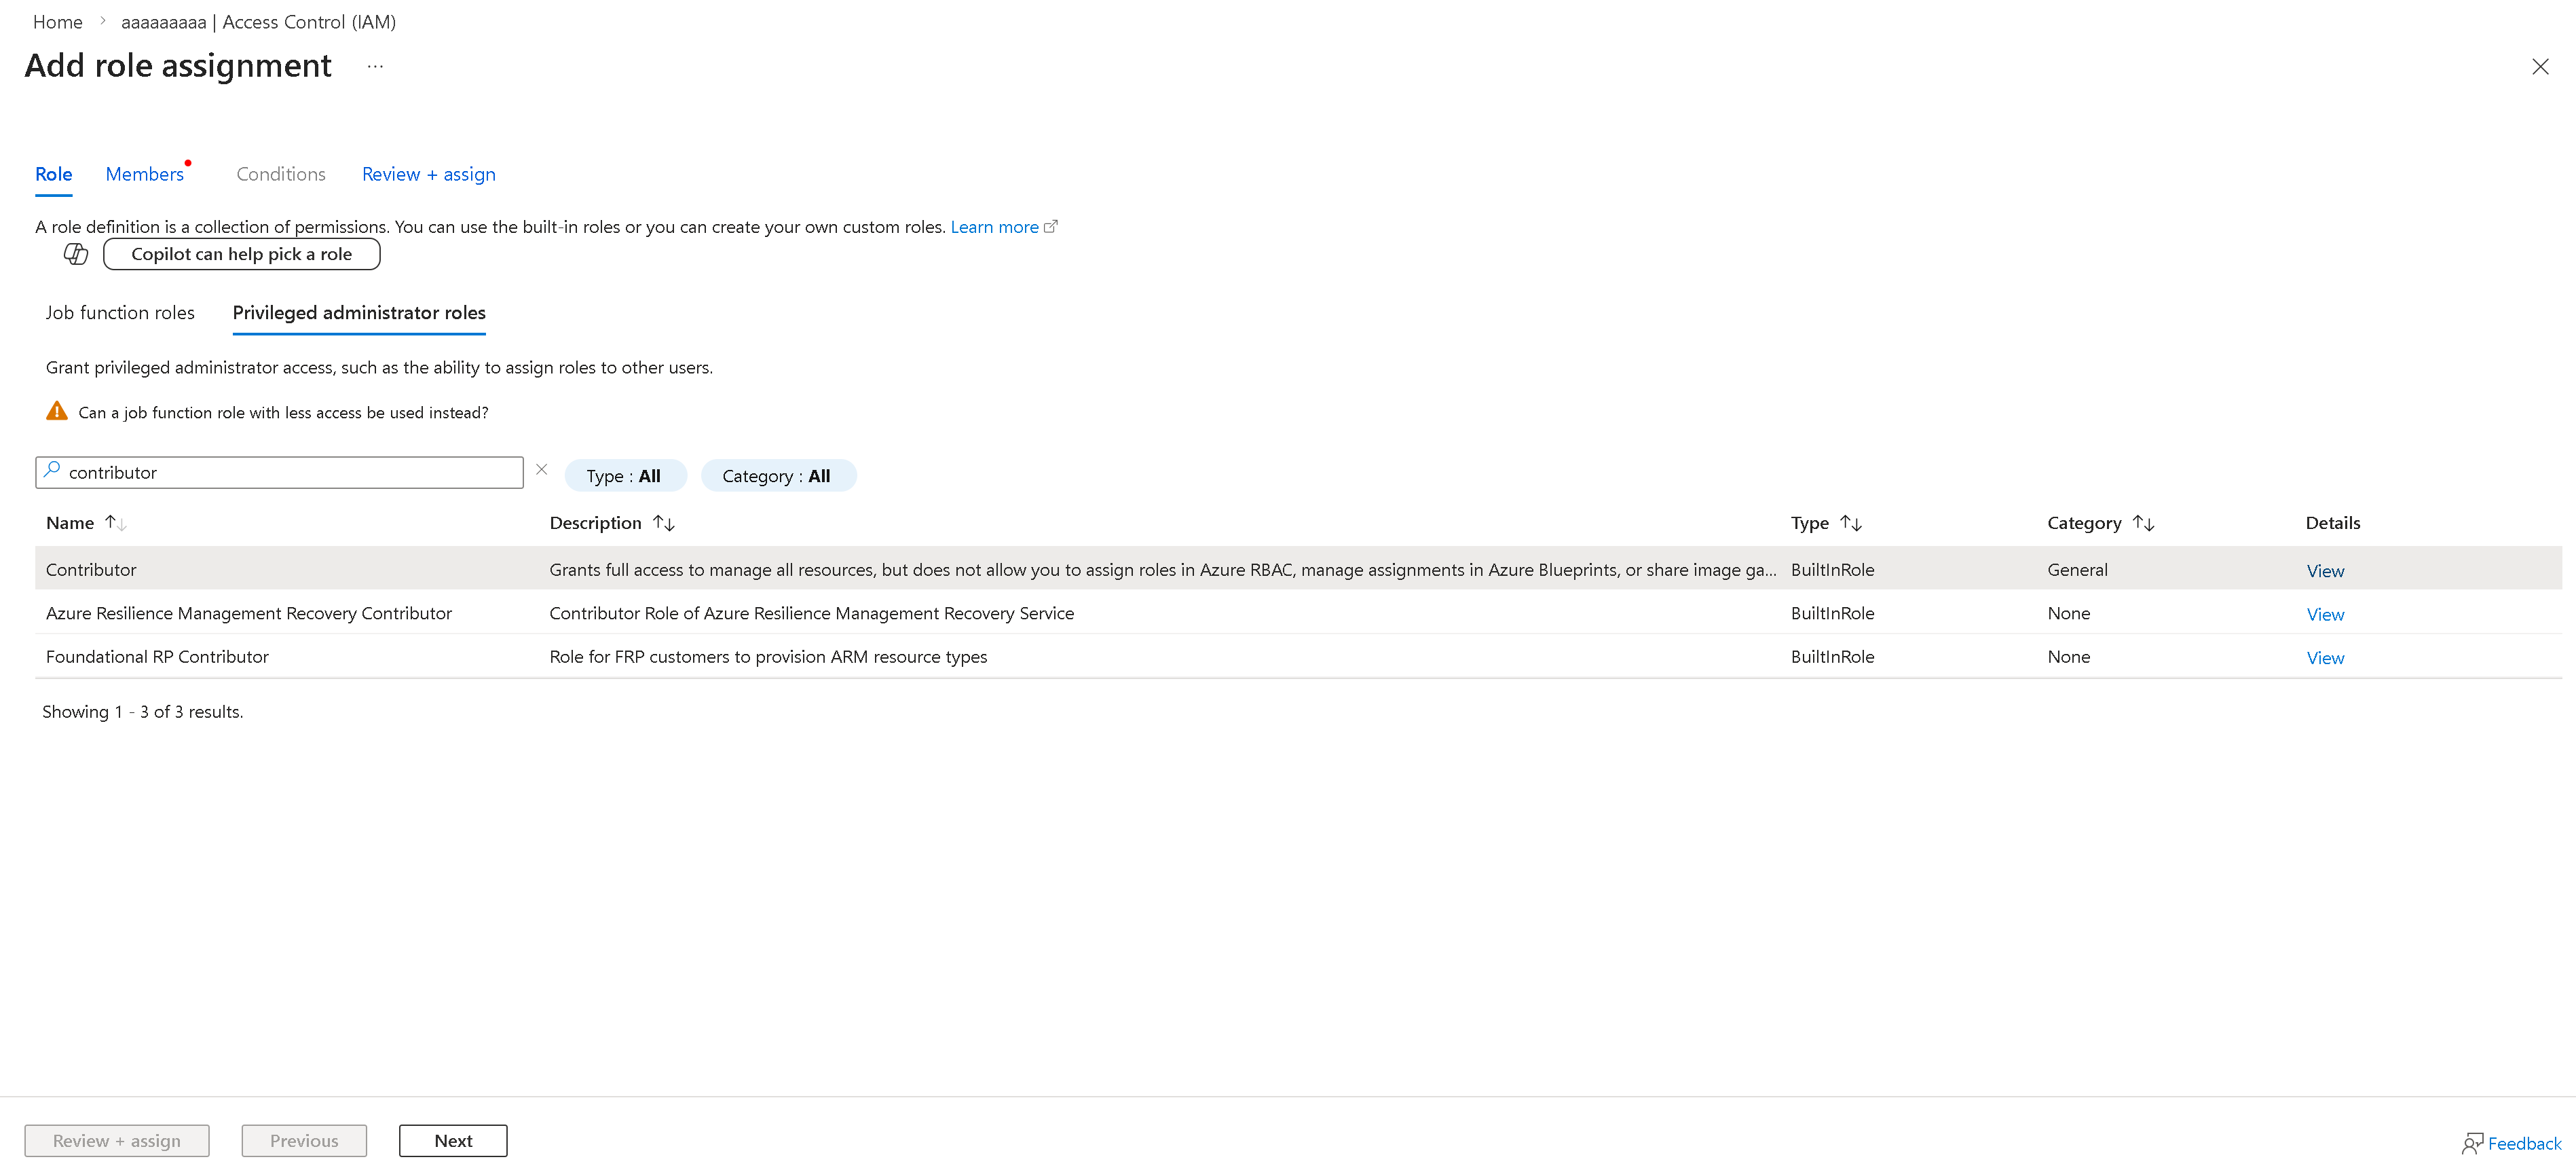Click the Copilot icon beside role helper
Screen dimensions: 2576x1168
coord(76,254)
